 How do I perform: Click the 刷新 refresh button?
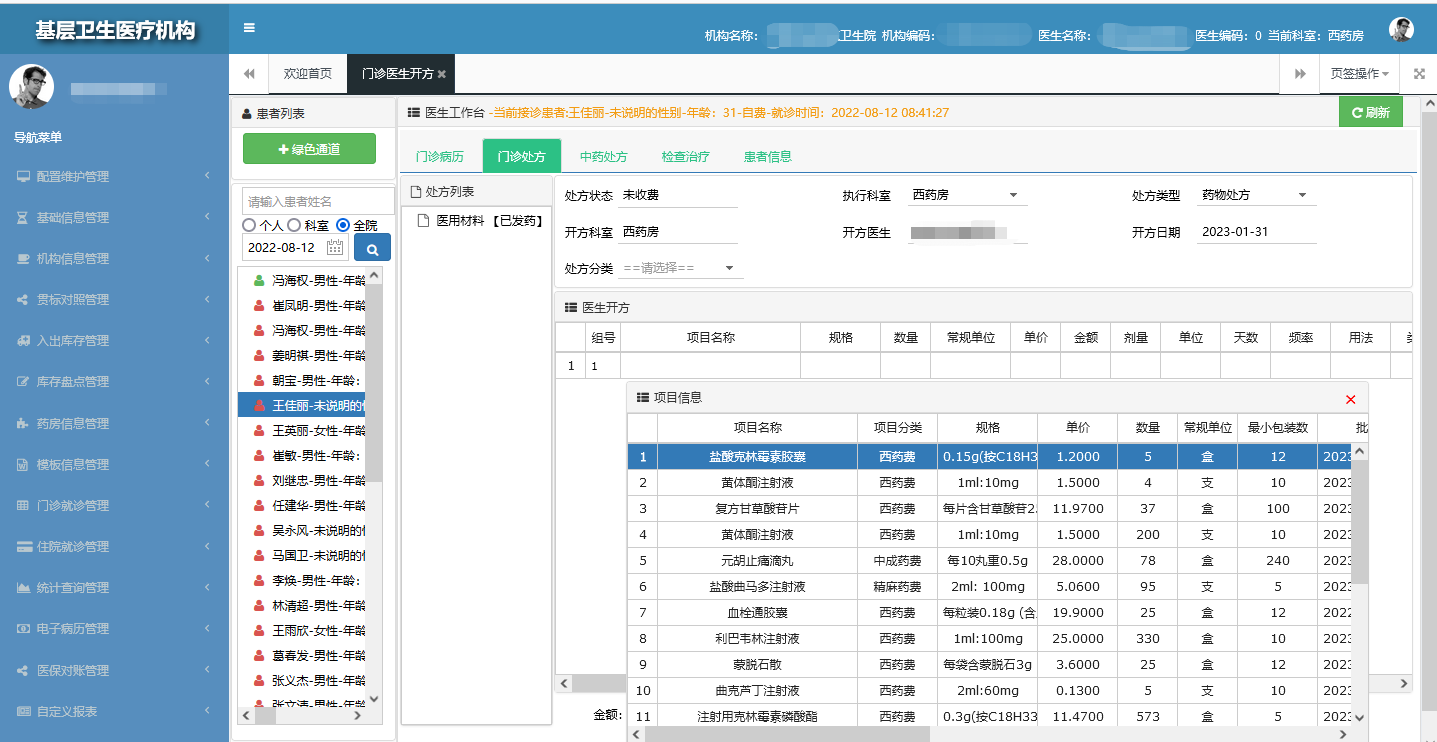tap(1370, 113)
